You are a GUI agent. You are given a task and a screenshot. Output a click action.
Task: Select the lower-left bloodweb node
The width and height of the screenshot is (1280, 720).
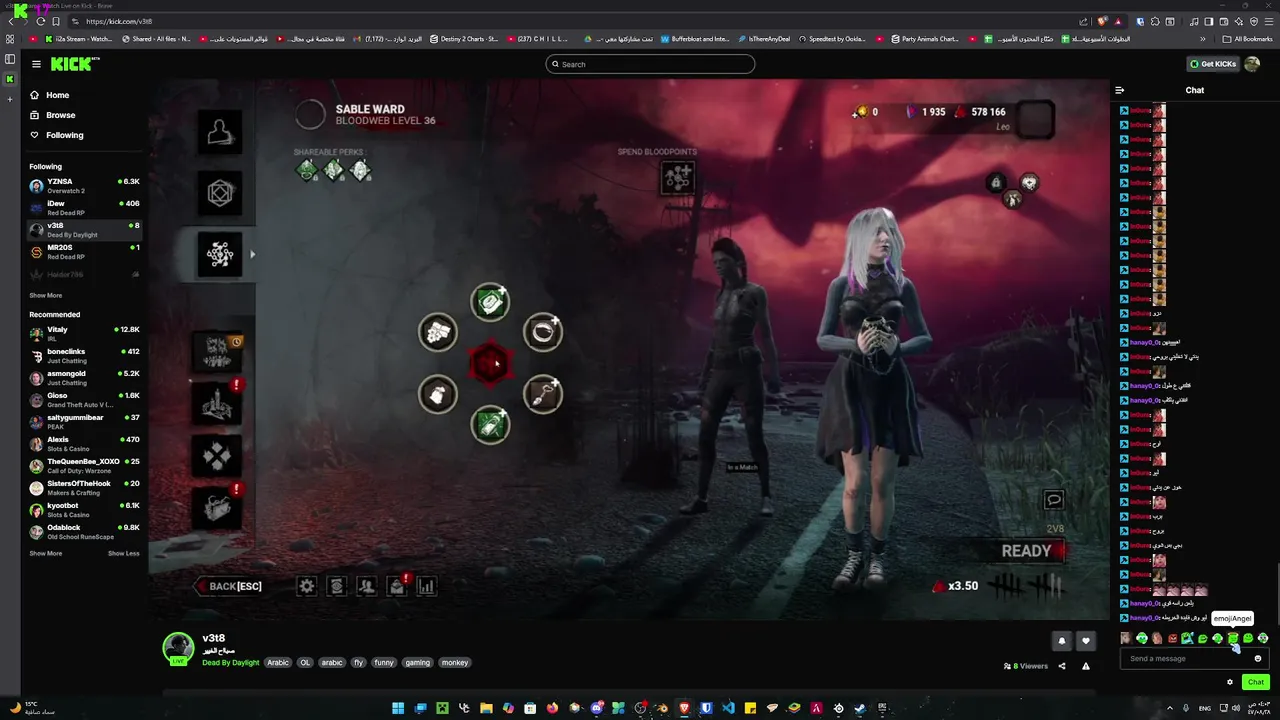point(438,394)
